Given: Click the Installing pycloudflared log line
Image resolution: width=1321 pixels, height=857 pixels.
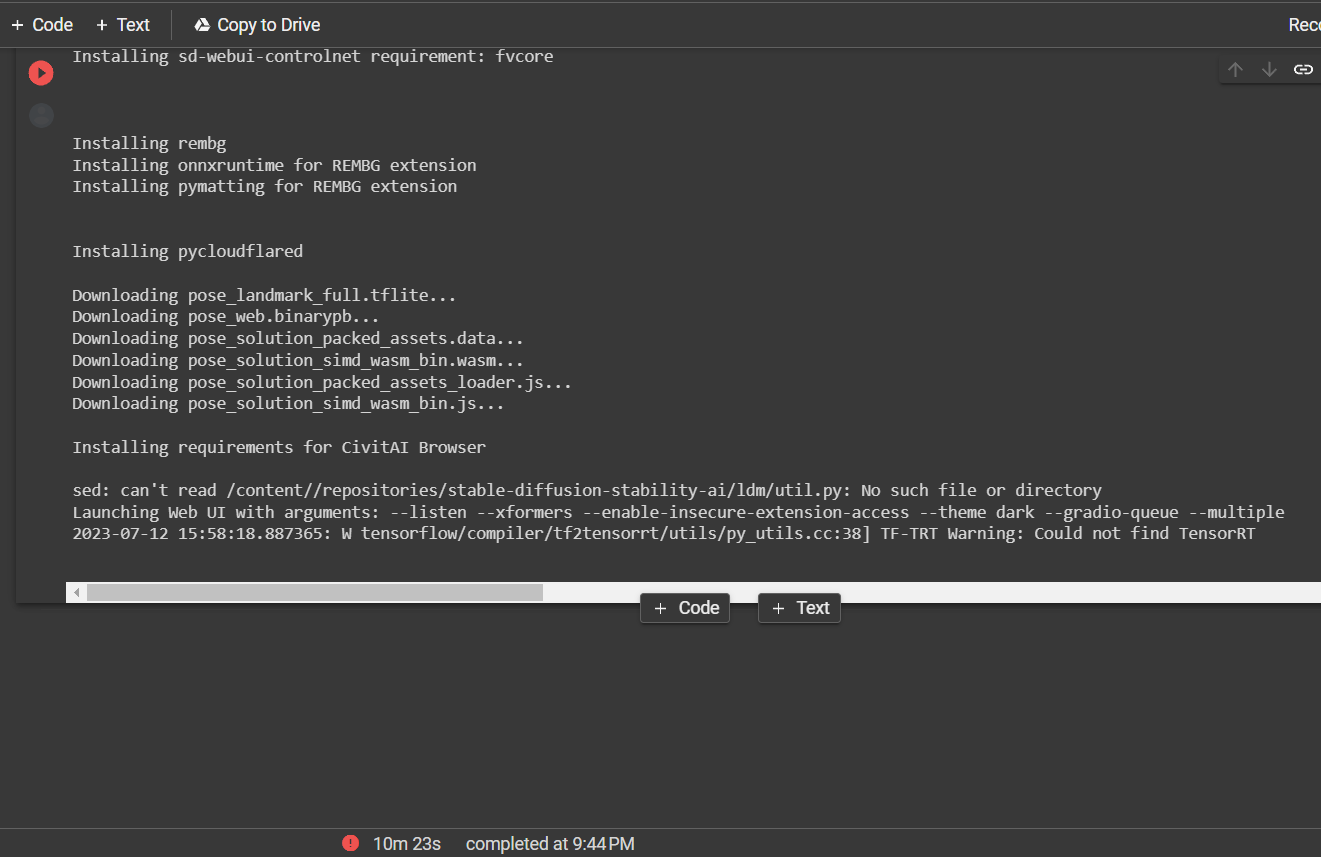Looking at the screenshot, I should (187, 251).
